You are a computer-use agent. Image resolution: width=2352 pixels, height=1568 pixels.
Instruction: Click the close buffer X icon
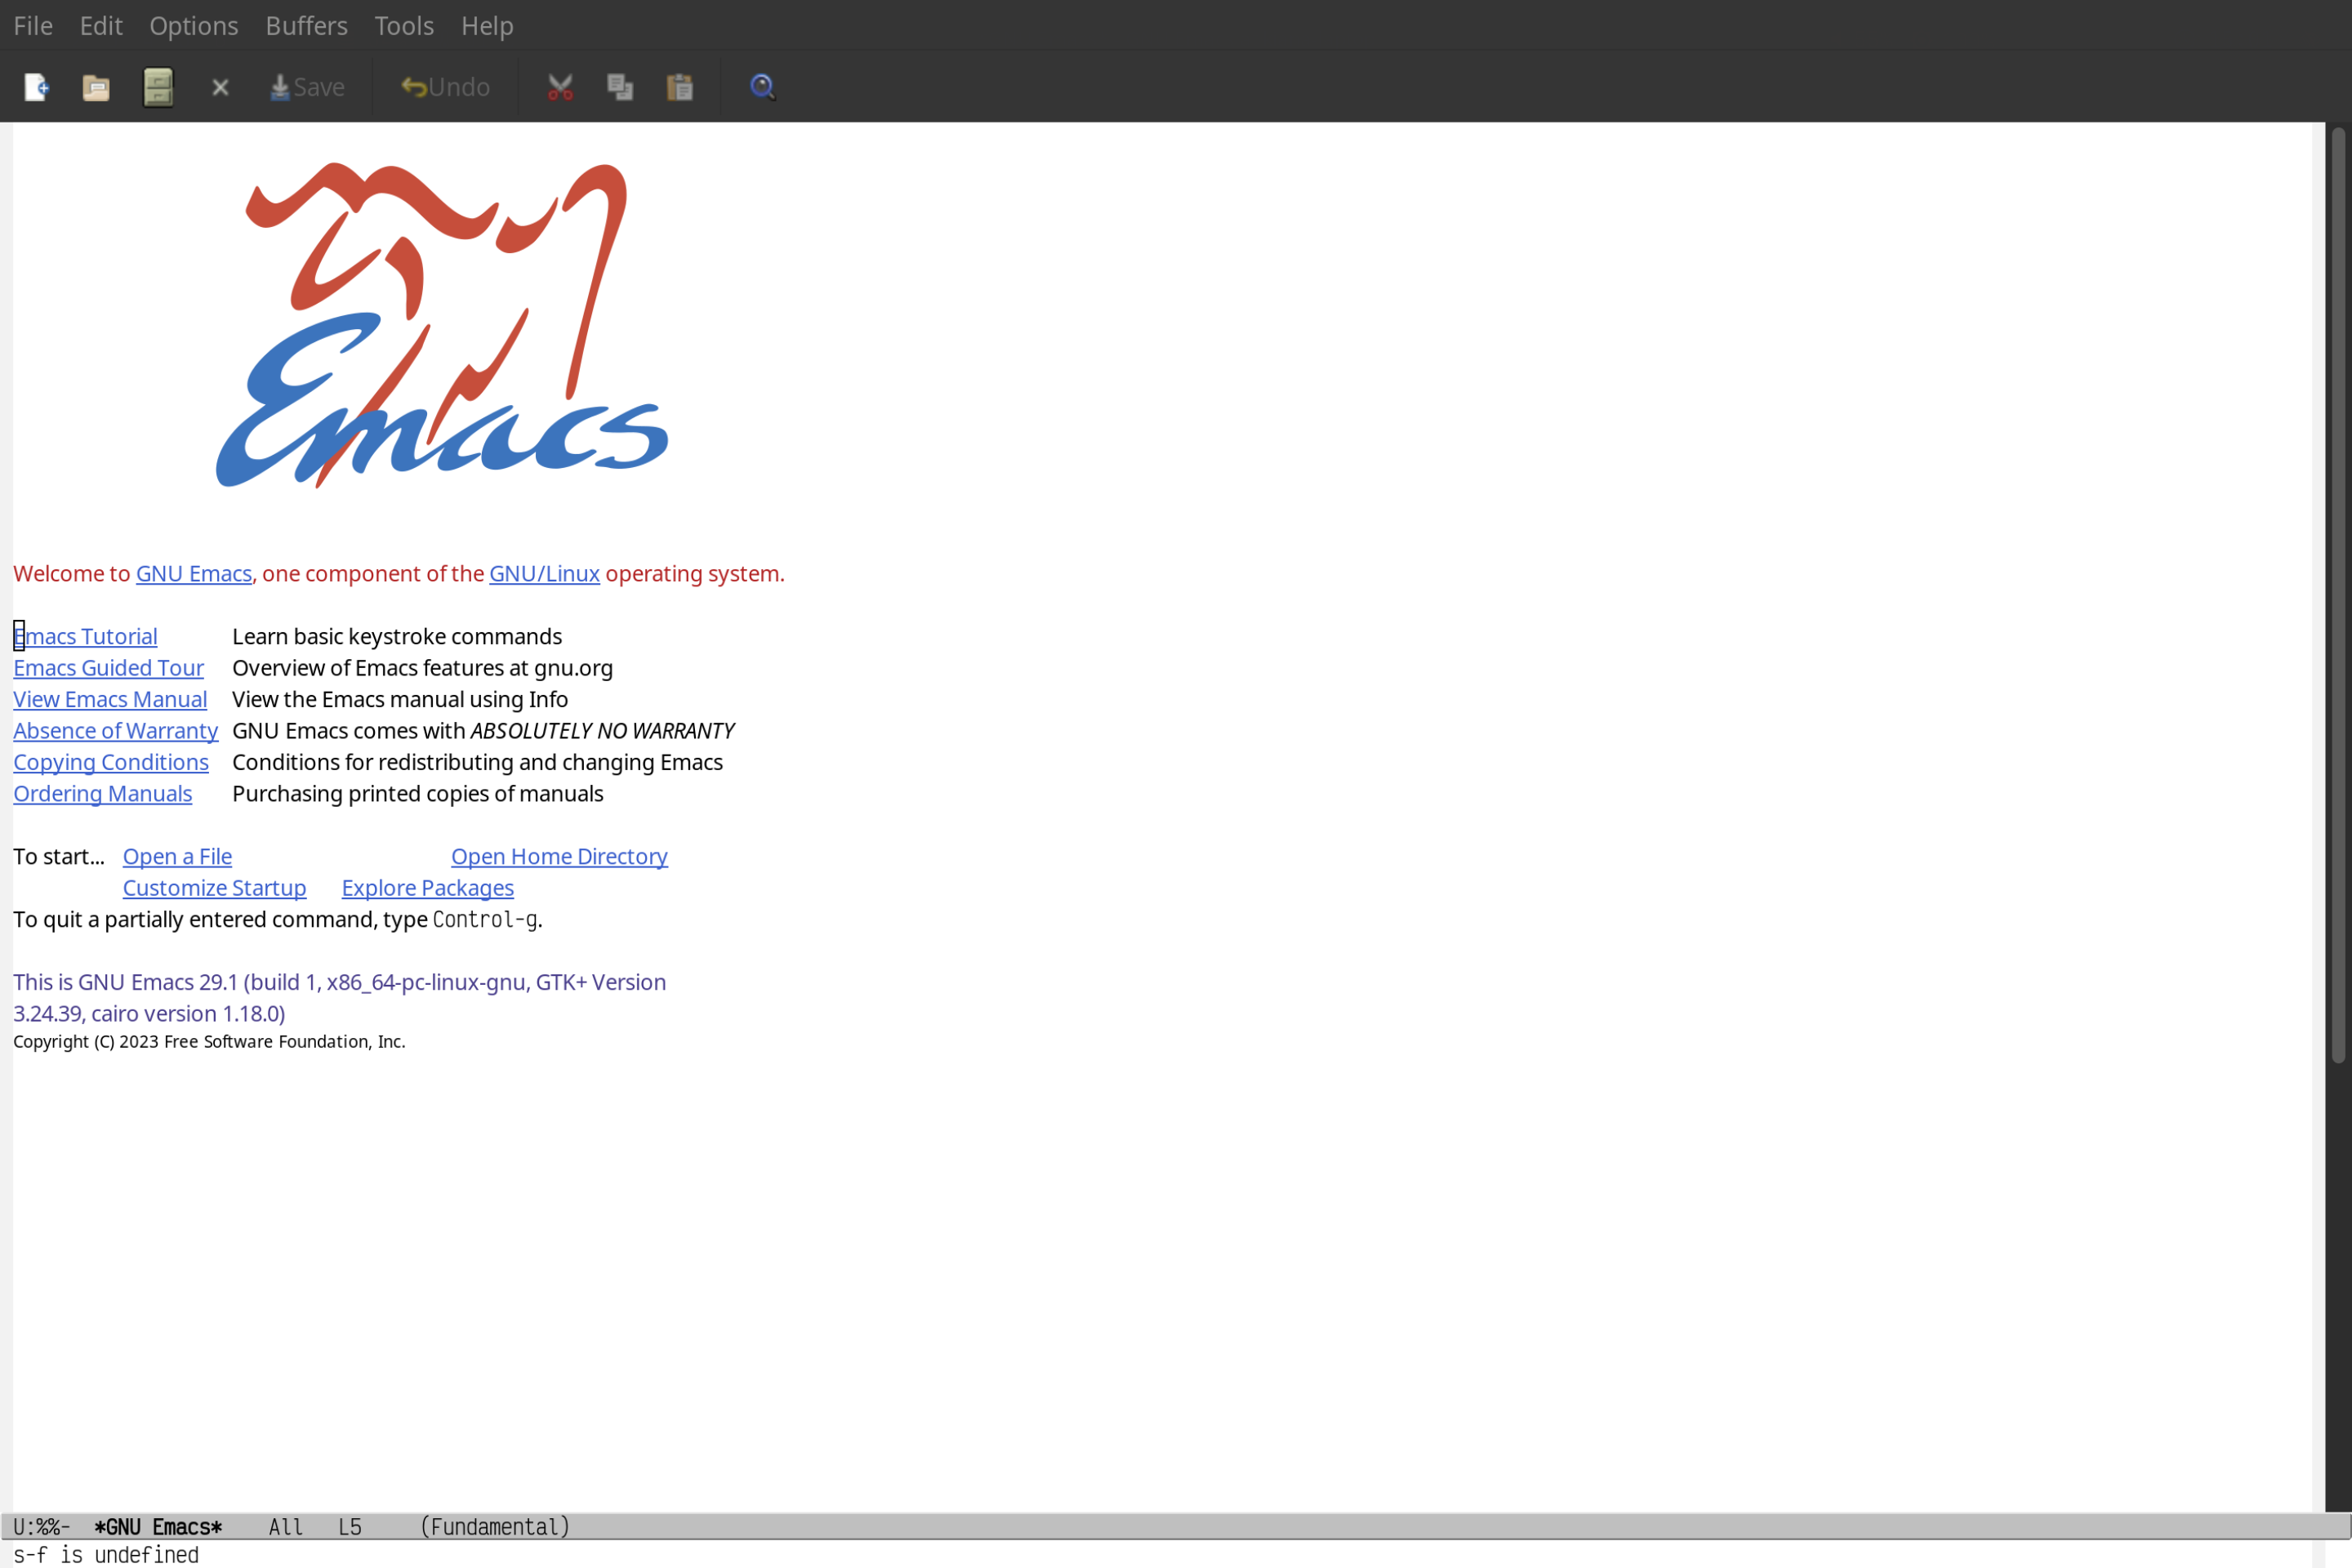pyautogui.click(x=219, y=86)
